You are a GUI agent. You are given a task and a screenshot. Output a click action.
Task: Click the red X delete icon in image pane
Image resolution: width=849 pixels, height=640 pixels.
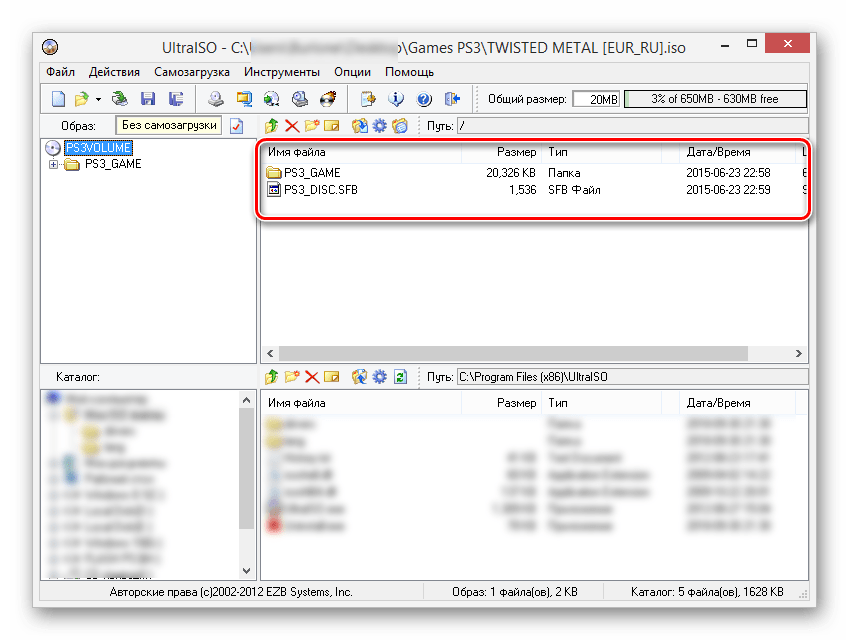pos(291,126)
